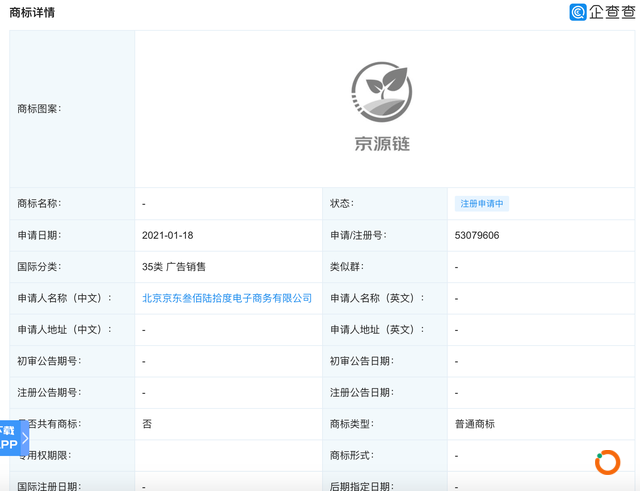Select registration number 53079606
The height and width of the screenshot is (491, 640).
477,236
